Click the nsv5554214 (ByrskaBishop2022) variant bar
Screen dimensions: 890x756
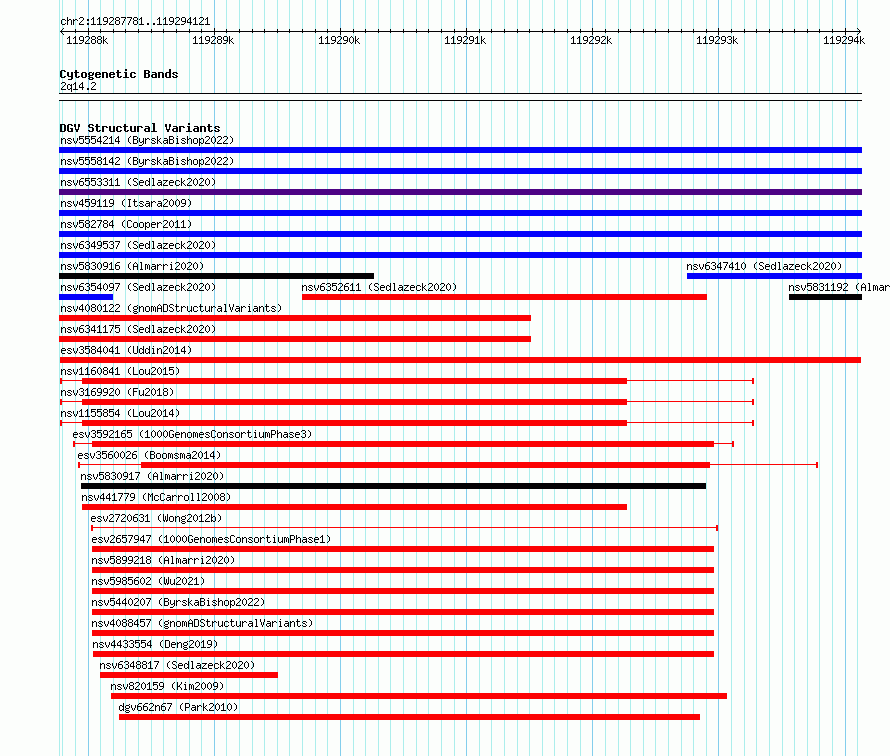(460, 150)
